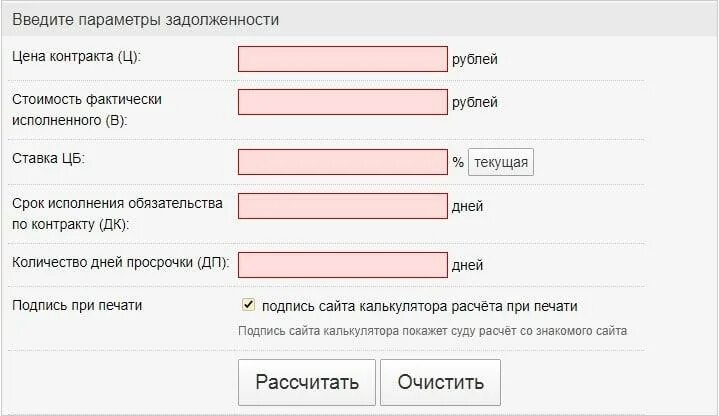Click the Срок исполнения обязательства input field
Viewport: 719px width, 416px height.
(x=343, y=206)
